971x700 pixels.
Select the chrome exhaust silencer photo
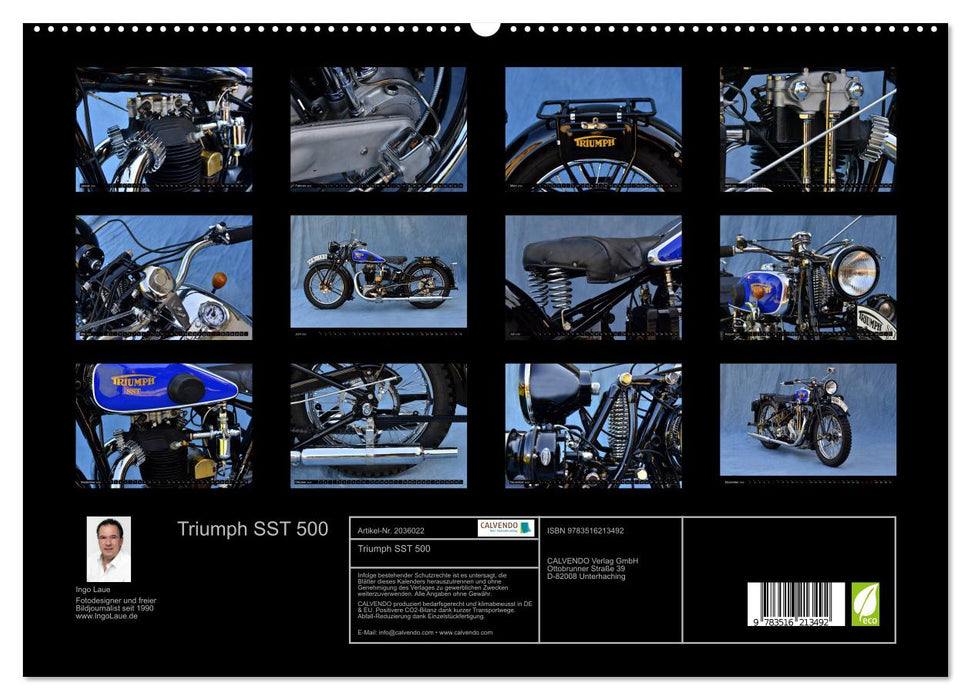tap(378, 425)
